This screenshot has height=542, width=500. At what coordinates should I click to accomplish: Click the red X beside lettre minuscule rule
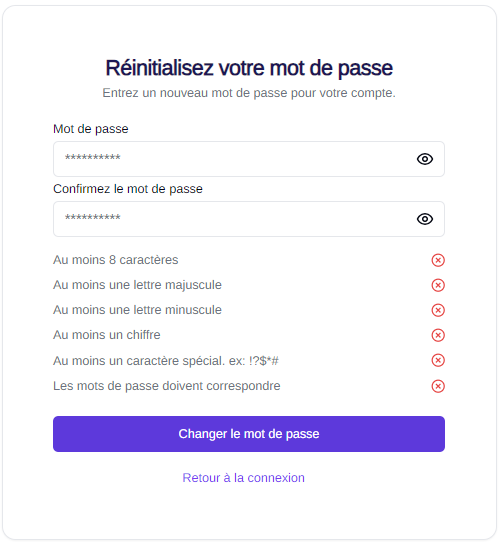(438, 310)
